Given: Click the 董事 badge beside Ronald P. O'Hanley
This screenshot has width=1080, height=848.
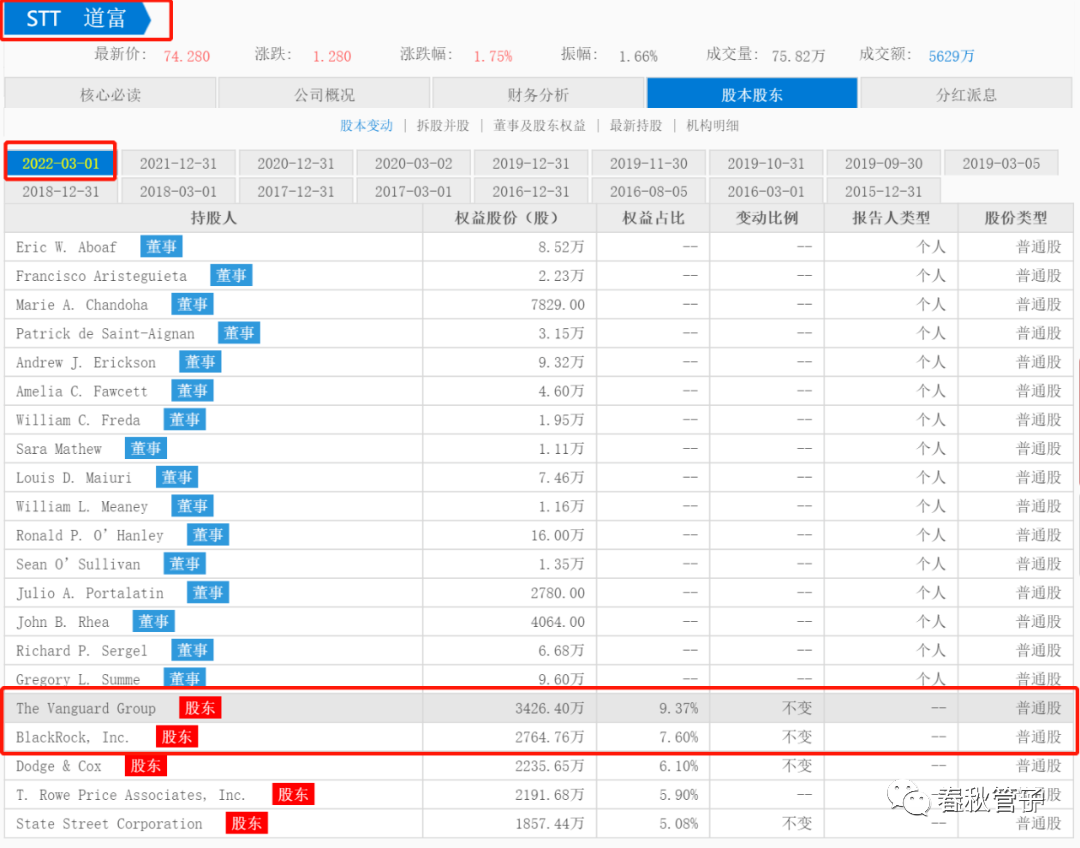Looking at the screenshot, I should point(208,535).
